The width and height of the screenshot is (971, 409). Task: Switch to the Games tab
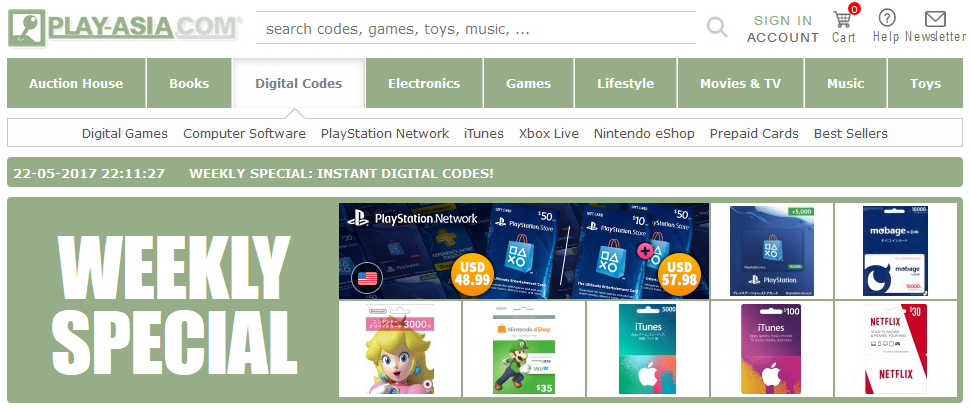click(x=529, y=83)
